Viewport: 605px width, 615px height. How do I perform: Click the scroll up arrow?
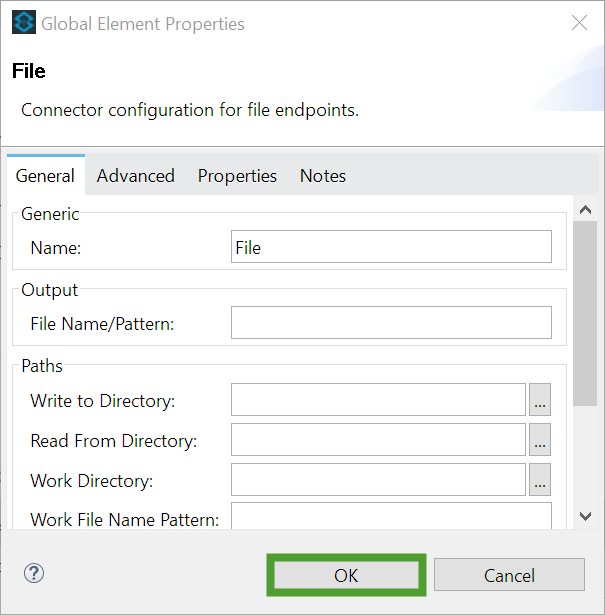(585, 210)
